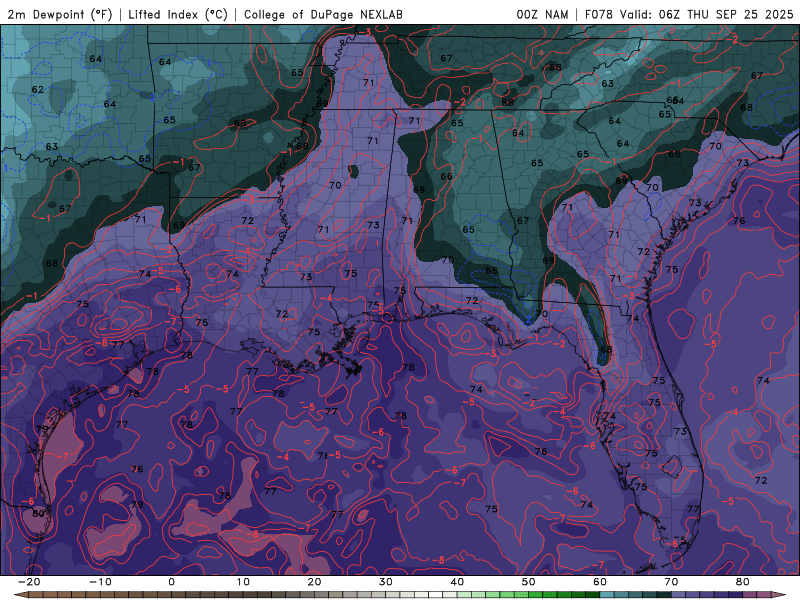Screen dimensions: 800x600
Task: Click the "80" label on the color scale
Action: tap(743, 582)
